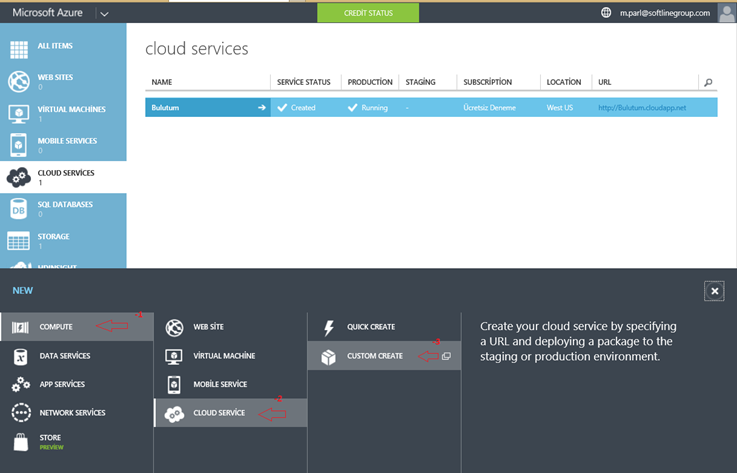Click the m.parl@softlinegroup.com account name
Image resolution: width=737 pixels, height=473 pixels.
tap(665, 13)
